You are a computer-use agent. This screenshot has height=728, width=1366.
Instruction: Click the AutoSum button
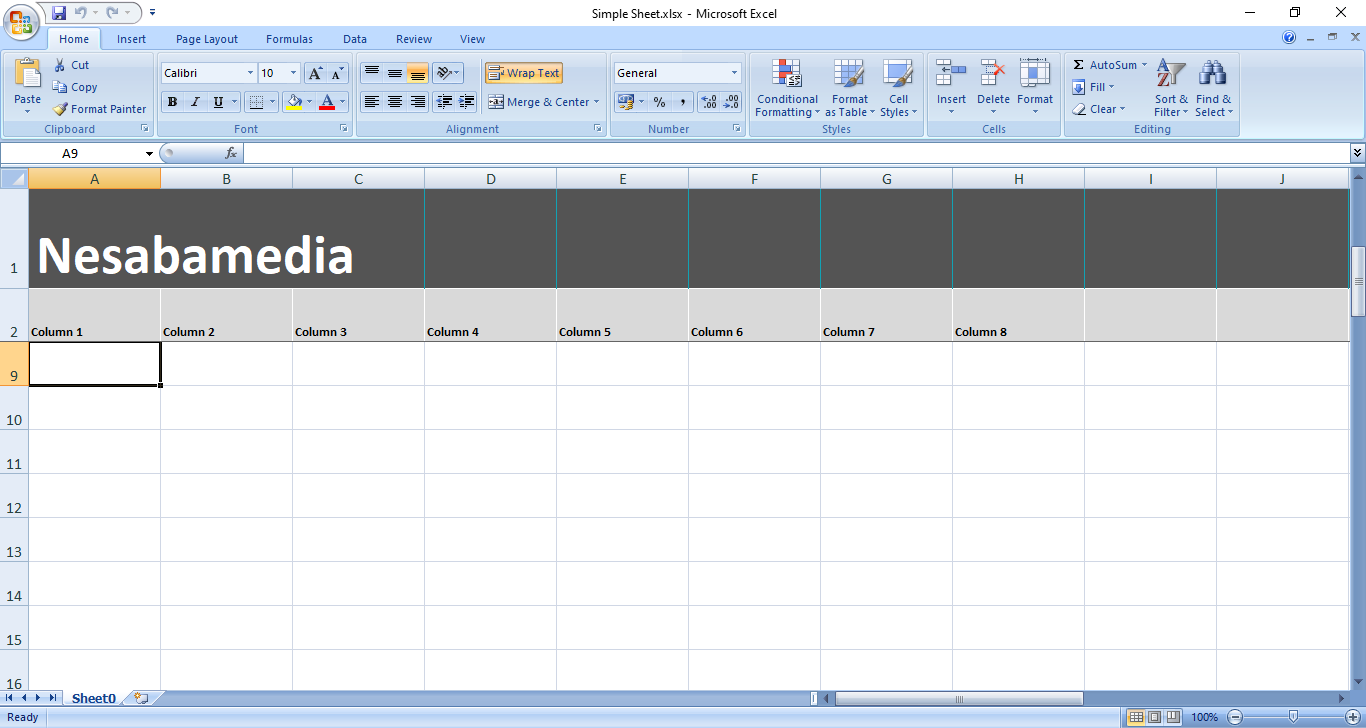tap(1105, 65)
